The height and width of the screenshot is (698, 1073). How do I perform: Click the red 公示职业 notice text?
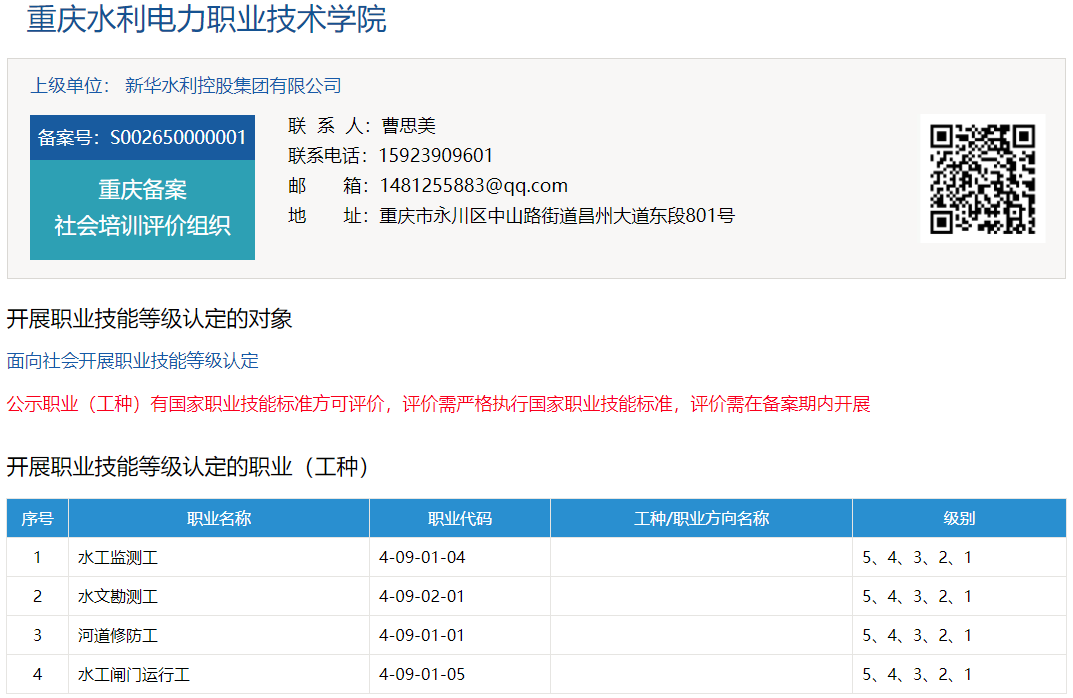[438, 404]
